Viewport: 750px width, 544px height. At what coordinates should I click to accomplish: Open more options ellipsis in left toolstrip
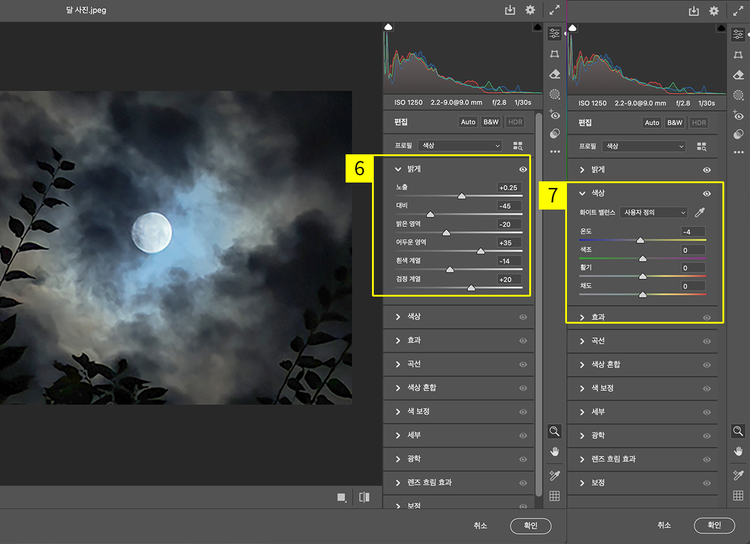(x=554, y=152)
